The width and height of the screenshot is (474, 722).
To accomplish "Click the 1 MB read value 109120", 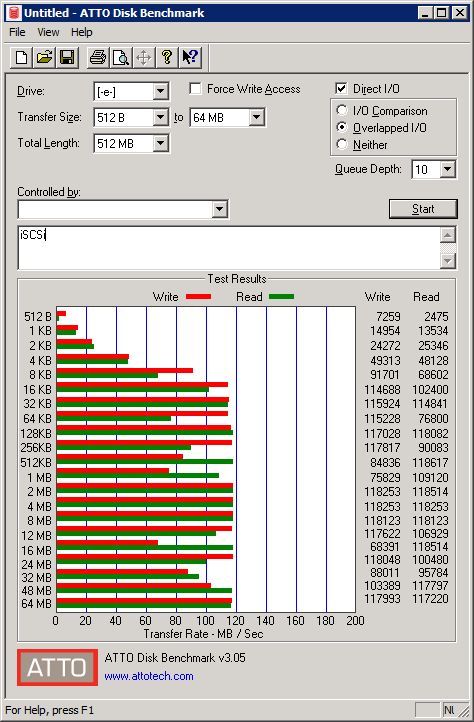I will pyautogui.click(x=430, y=477).
